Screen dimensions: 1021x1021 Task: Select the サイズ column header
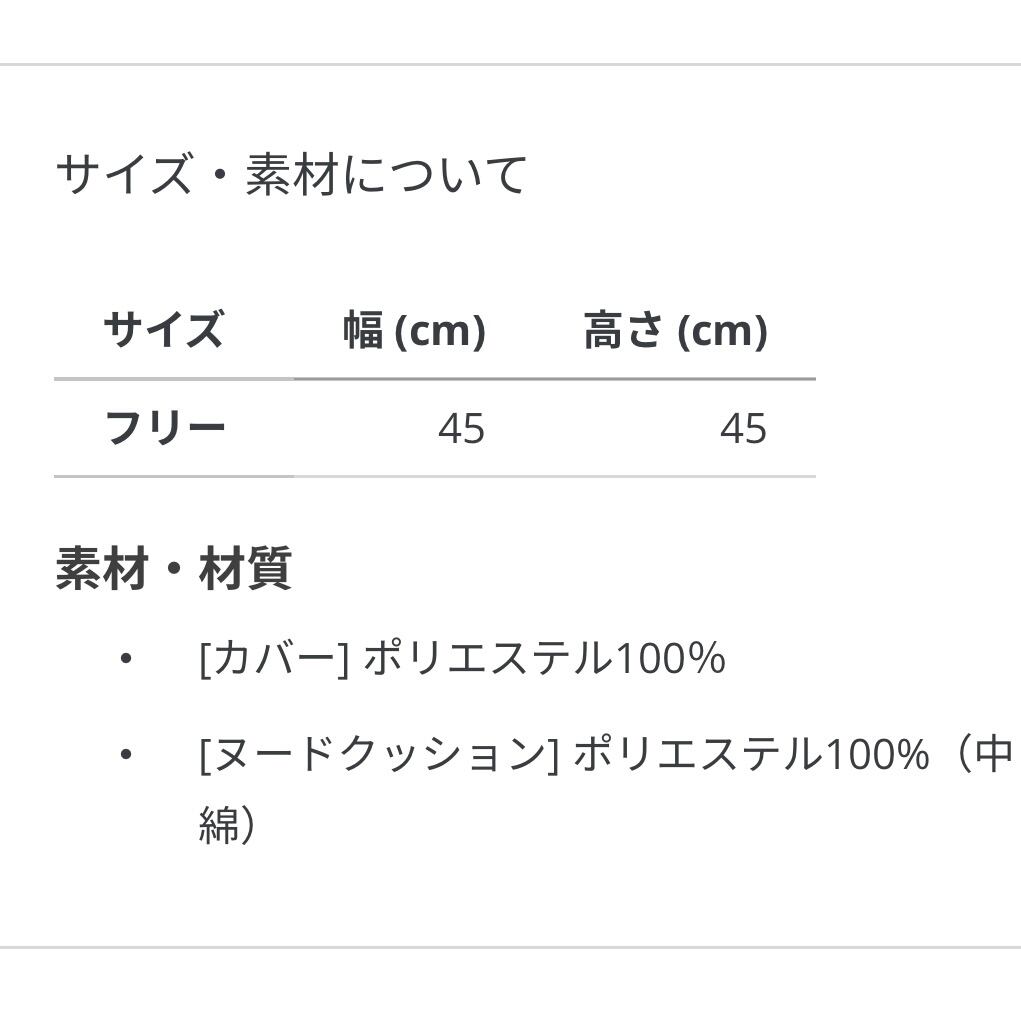[x=164, y=329]
